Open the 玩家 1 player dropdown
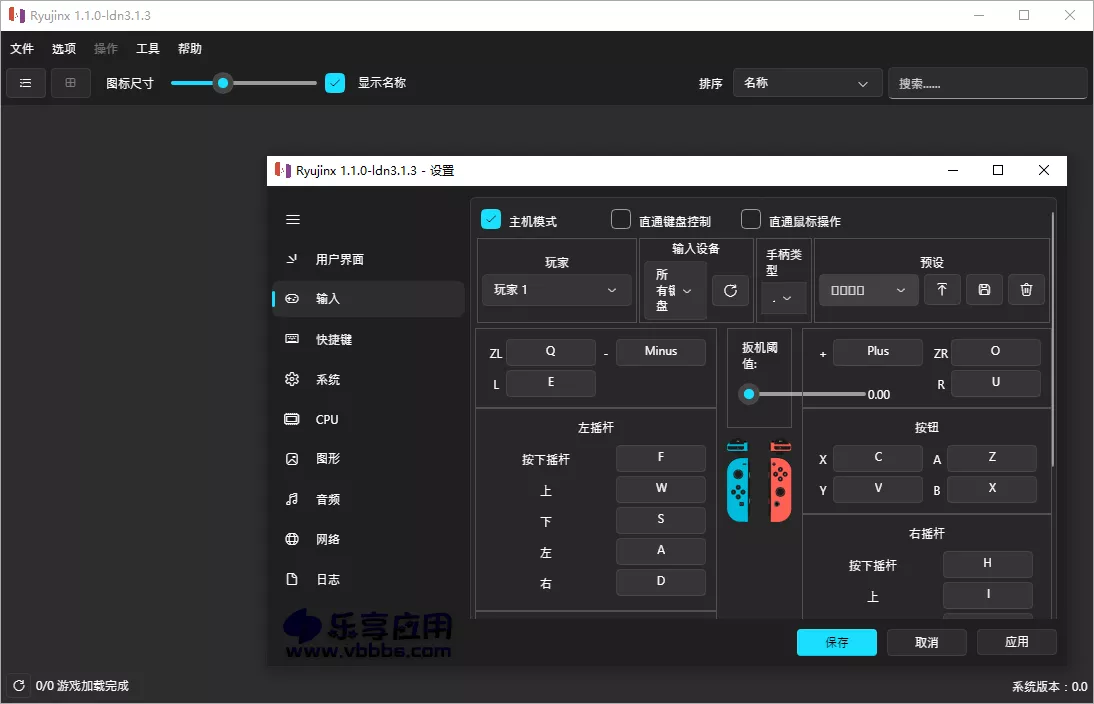 pos(556,289)
